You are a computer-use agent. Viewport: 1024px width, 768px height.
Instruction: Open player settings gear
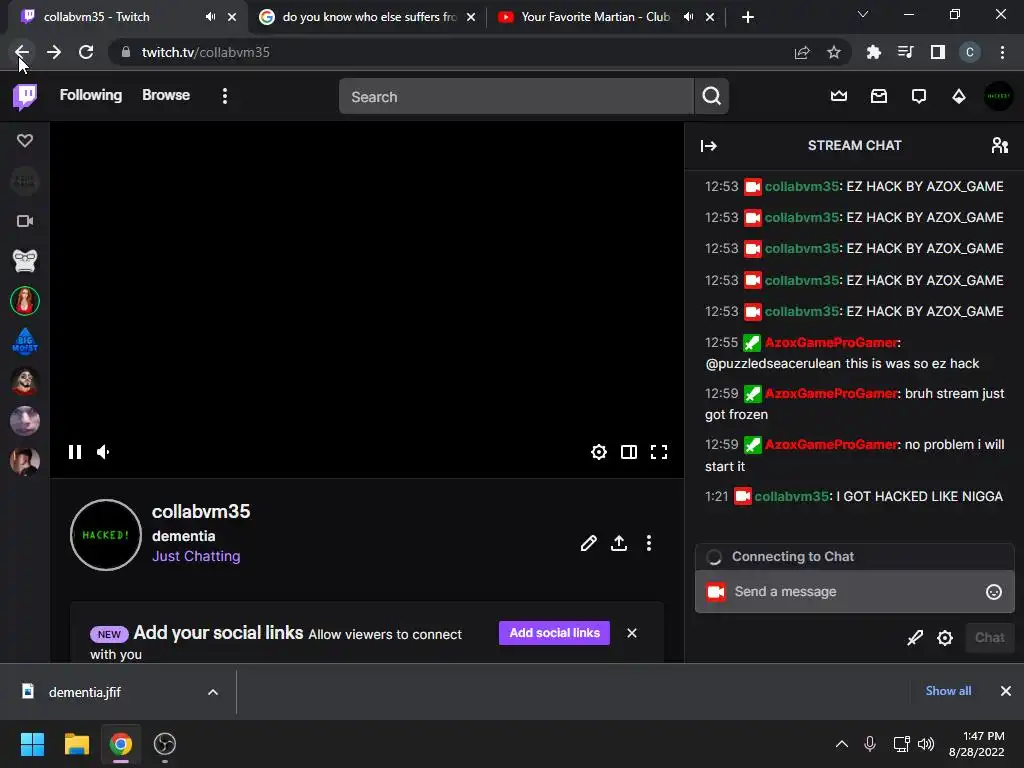pyautogui.click(x=599, y=452)
